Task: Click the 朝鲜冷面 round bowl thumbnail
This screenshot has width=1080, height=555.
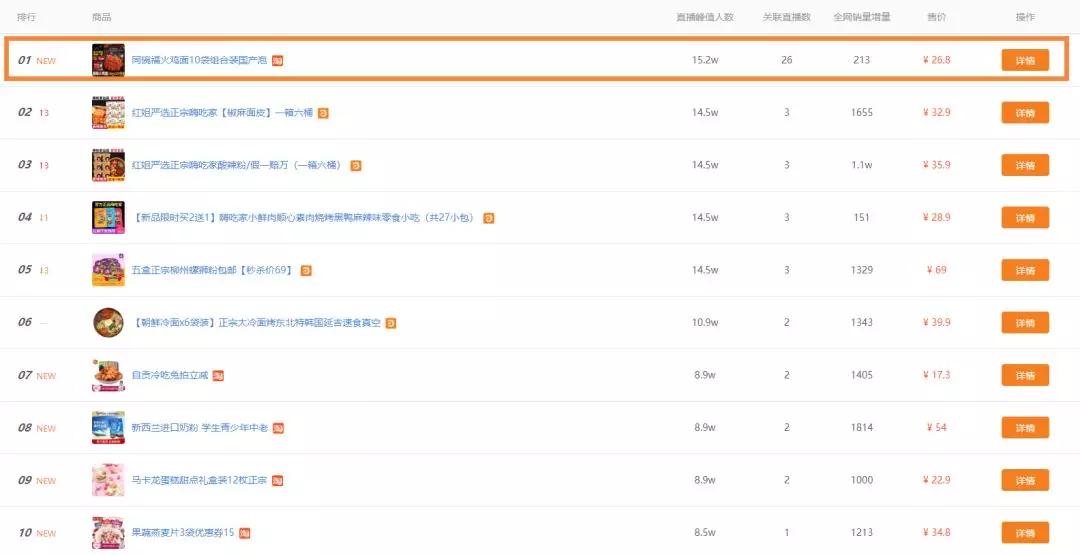Action: pos(108,322)
